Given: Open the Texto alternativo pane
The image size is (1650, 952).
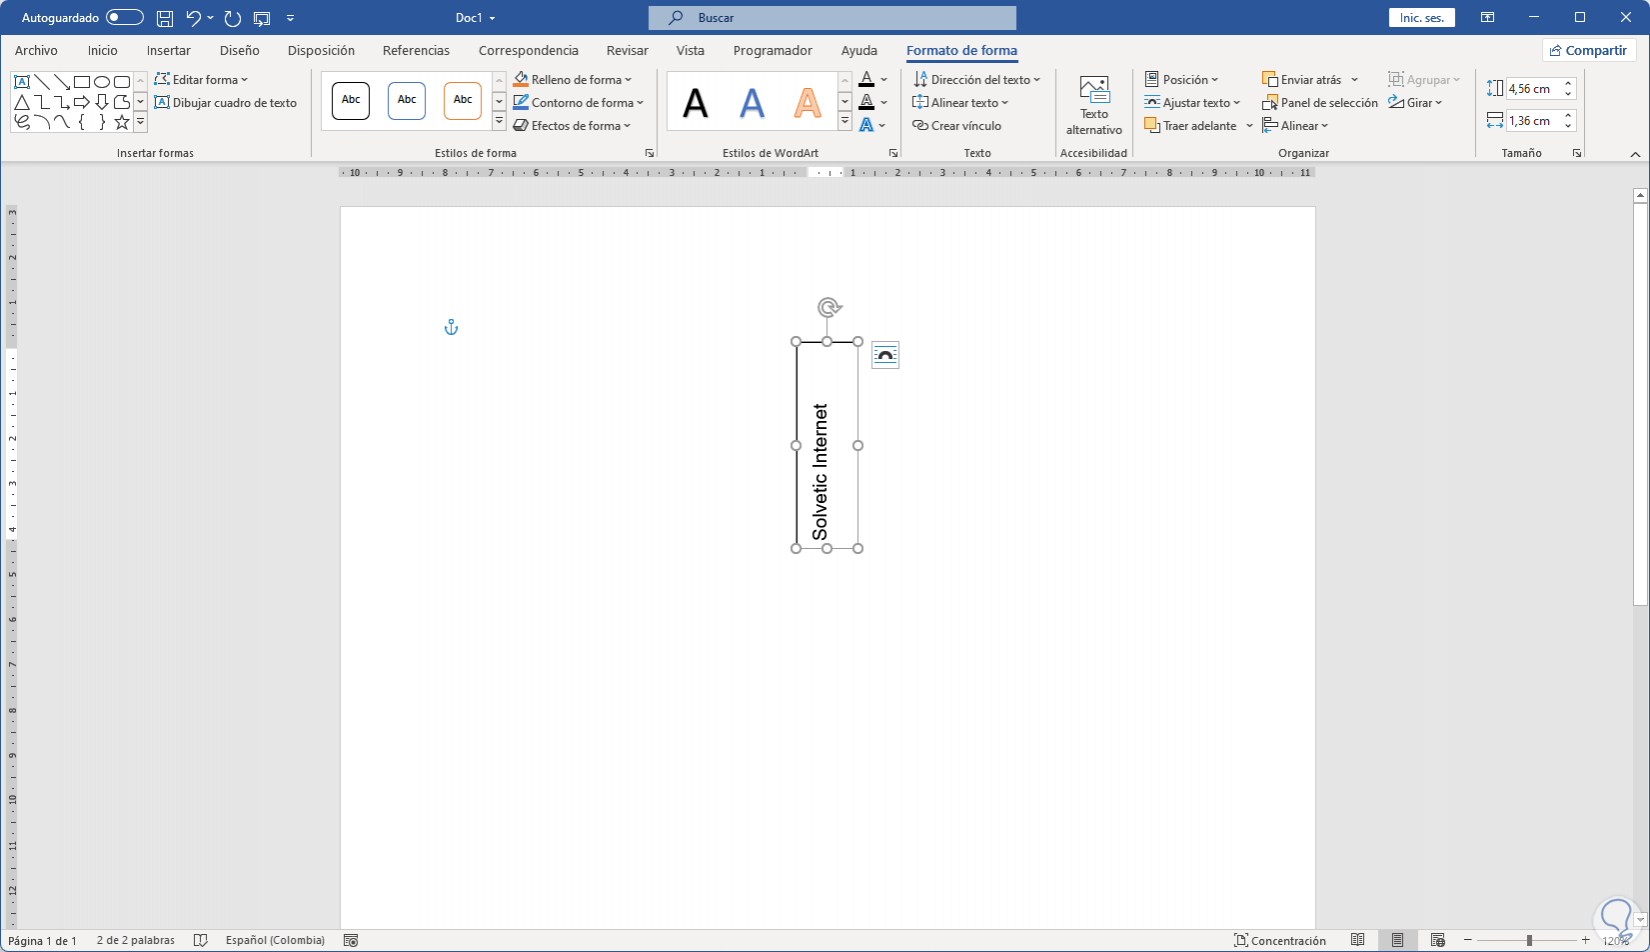Looking at the screenshot, I should (1094, 106).
